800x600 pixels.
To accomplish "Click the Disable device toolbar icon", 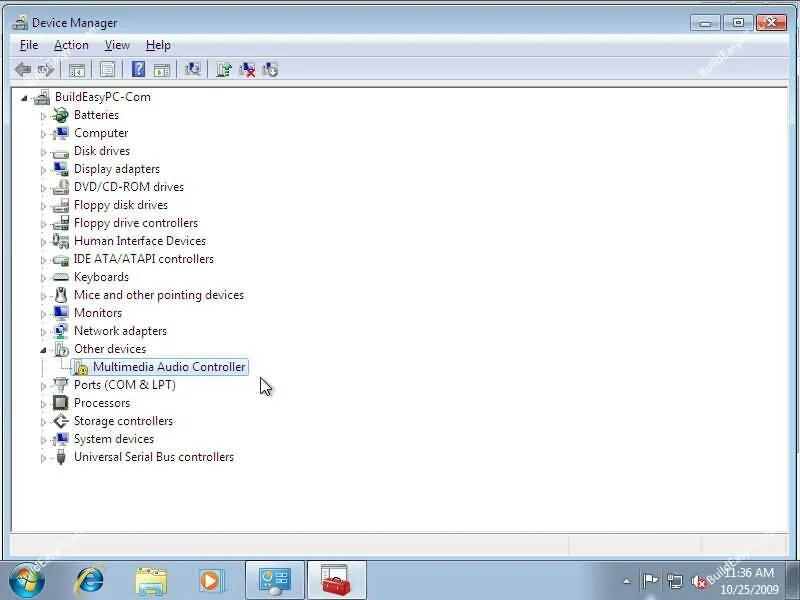I will click(270, 69).
